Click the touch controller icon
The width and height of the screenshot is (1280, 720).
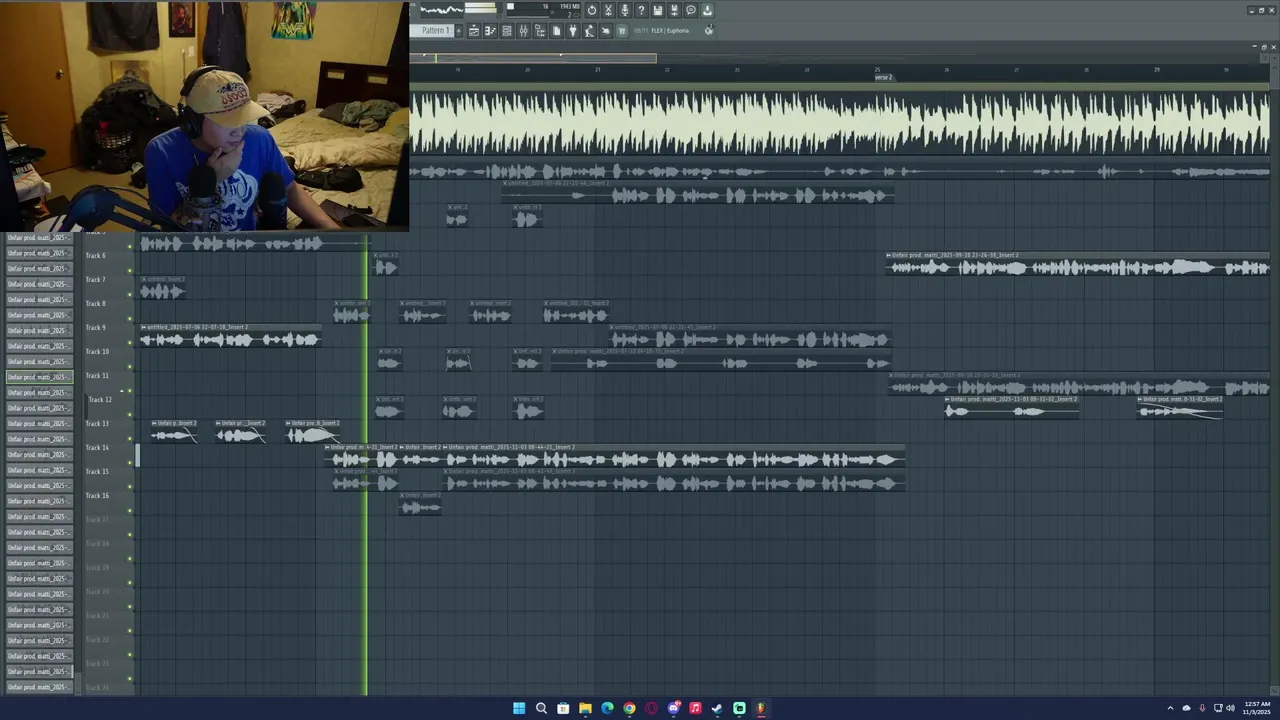point(605,31)
